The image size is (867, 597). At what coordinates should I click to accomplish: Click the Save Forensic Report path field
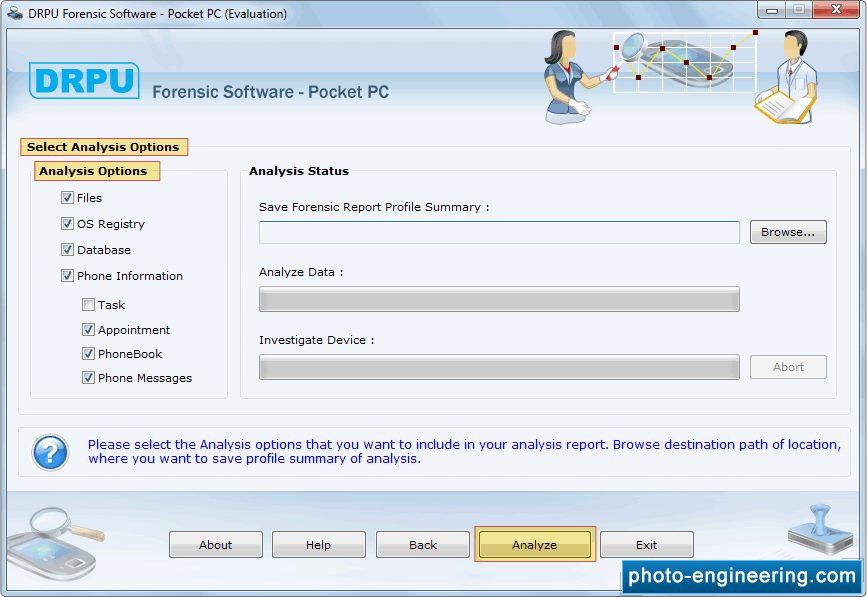(499, 232)
